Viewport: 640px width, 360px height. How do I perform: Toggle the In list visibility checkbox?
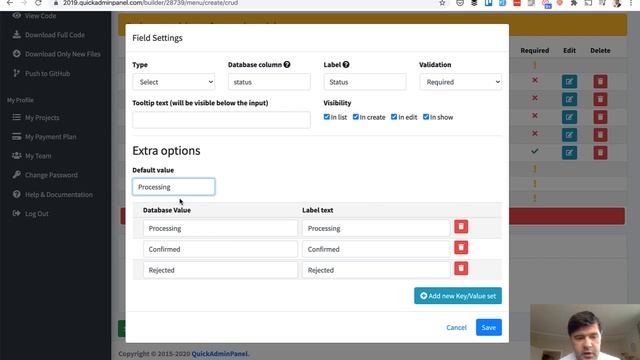[x=327, y=117]
